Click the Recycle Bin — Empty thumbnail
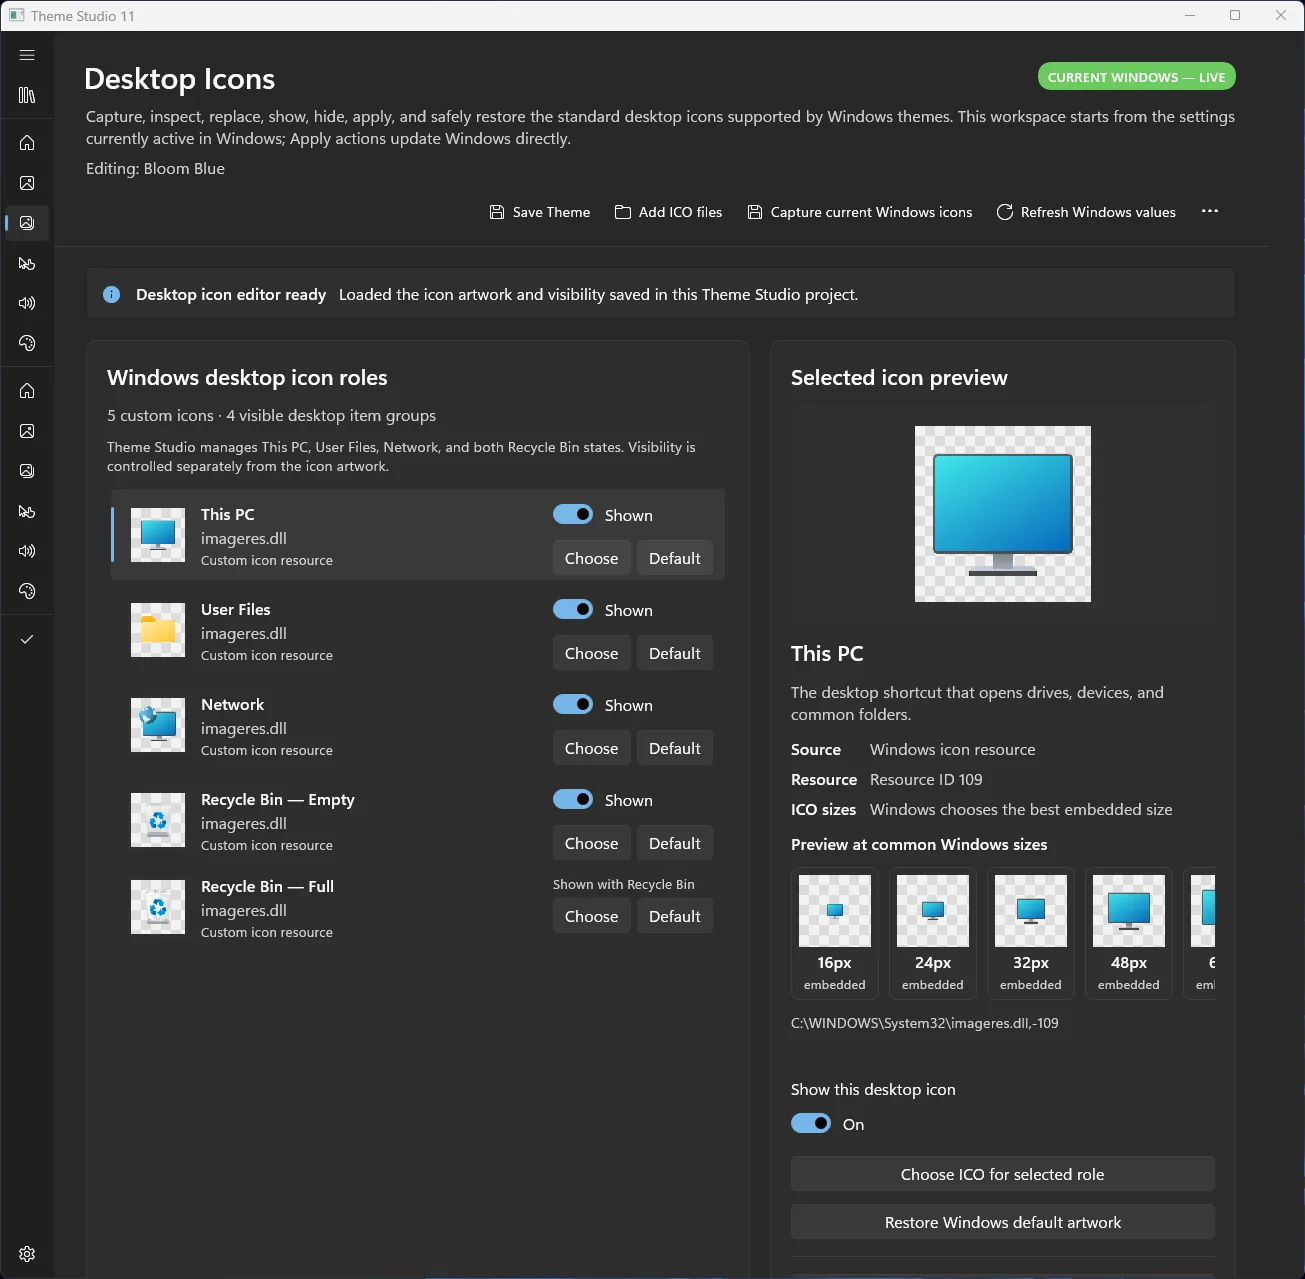Image resolution: width=1305 pixels, height=1279 pixels. click(x=158, y=820)
